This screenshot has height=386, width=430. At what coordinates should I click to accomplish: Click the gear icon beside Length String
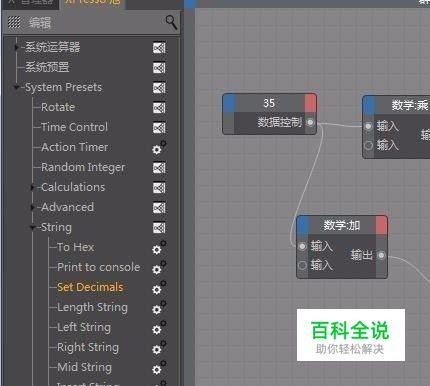[x=159, y=308]
